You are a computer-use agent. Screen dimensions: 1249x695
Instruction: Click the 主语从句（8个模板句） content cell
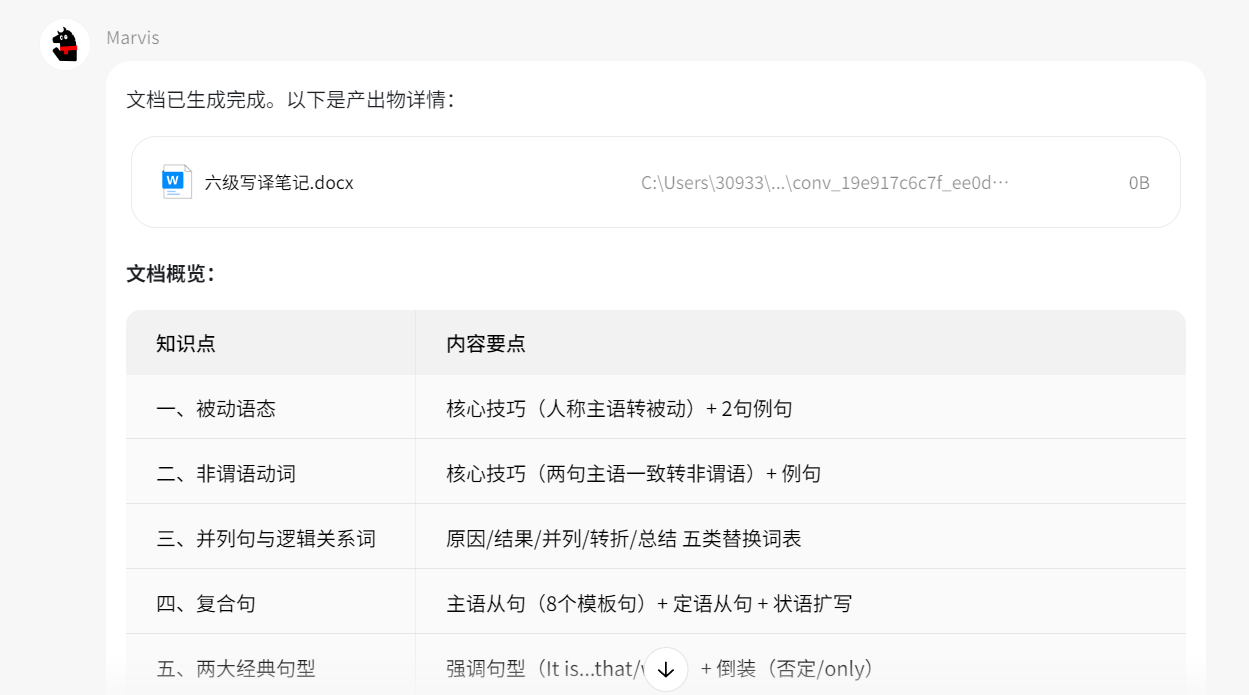click(x=801, y=603)
